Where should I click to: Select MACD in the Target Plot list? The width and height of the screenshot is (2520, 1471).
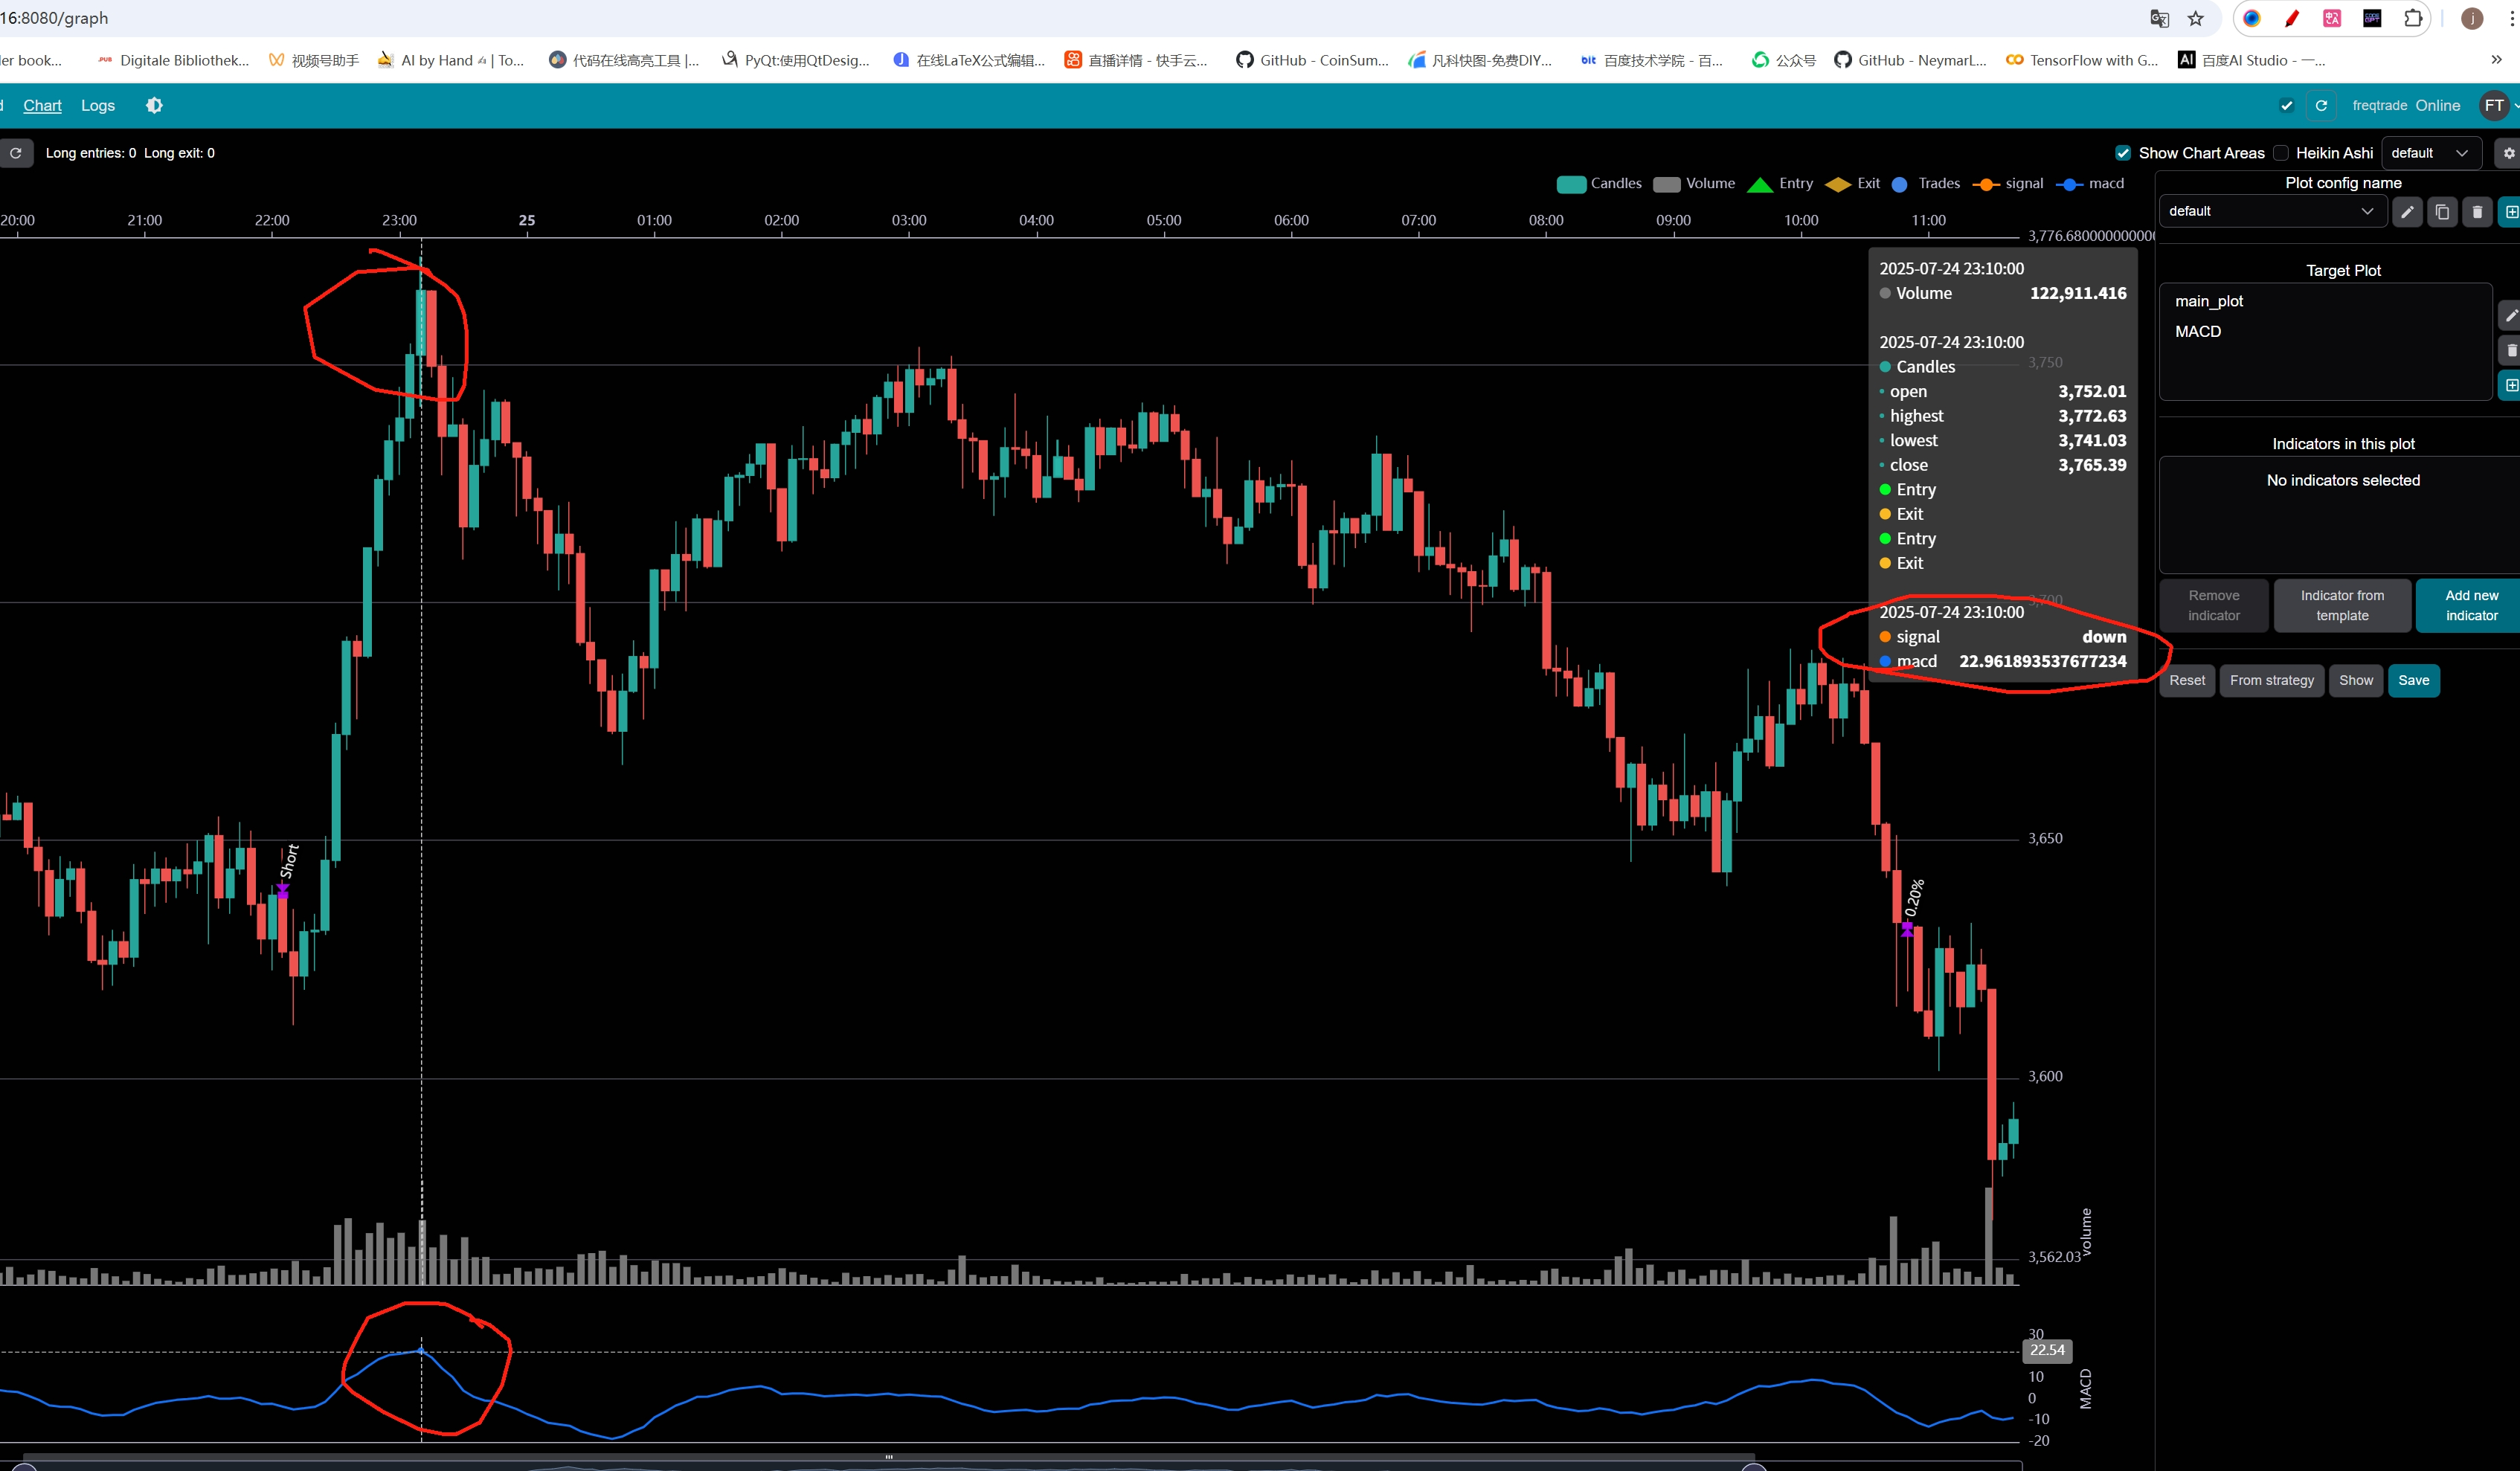click(x=2197, y=331)
